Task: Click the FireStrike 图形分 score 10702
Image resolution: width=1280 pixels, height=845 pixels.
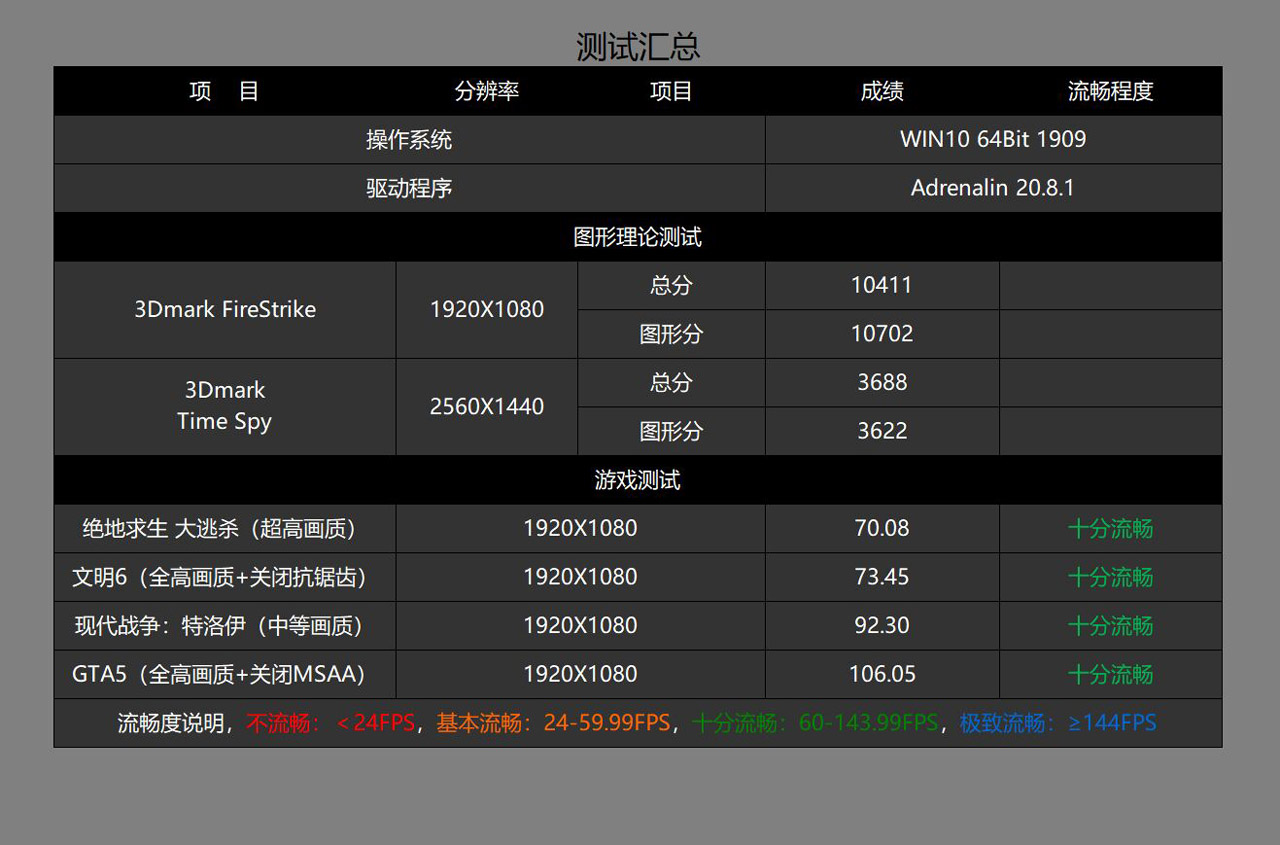Action: point(880,334)
